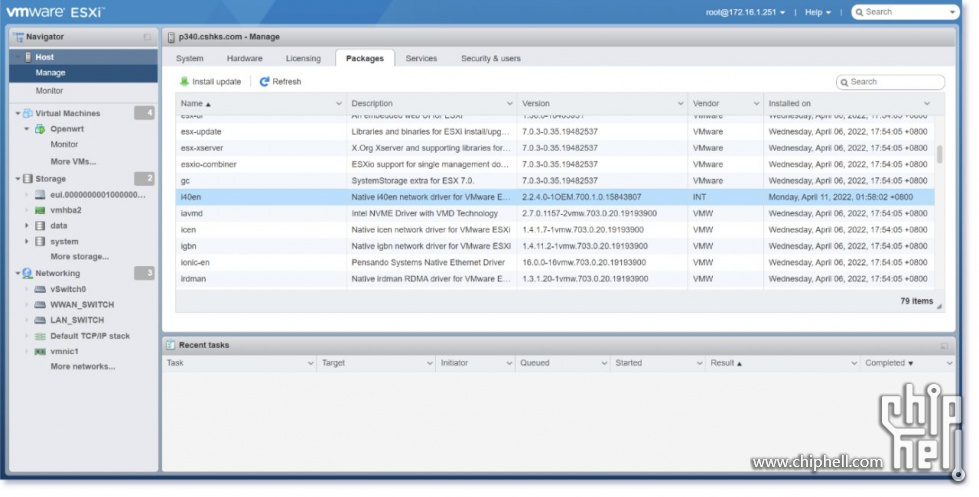Image resolution: width=979 pixels, height=497 pixels.
Task: Select the Packages tab
Action: [365, 59]
